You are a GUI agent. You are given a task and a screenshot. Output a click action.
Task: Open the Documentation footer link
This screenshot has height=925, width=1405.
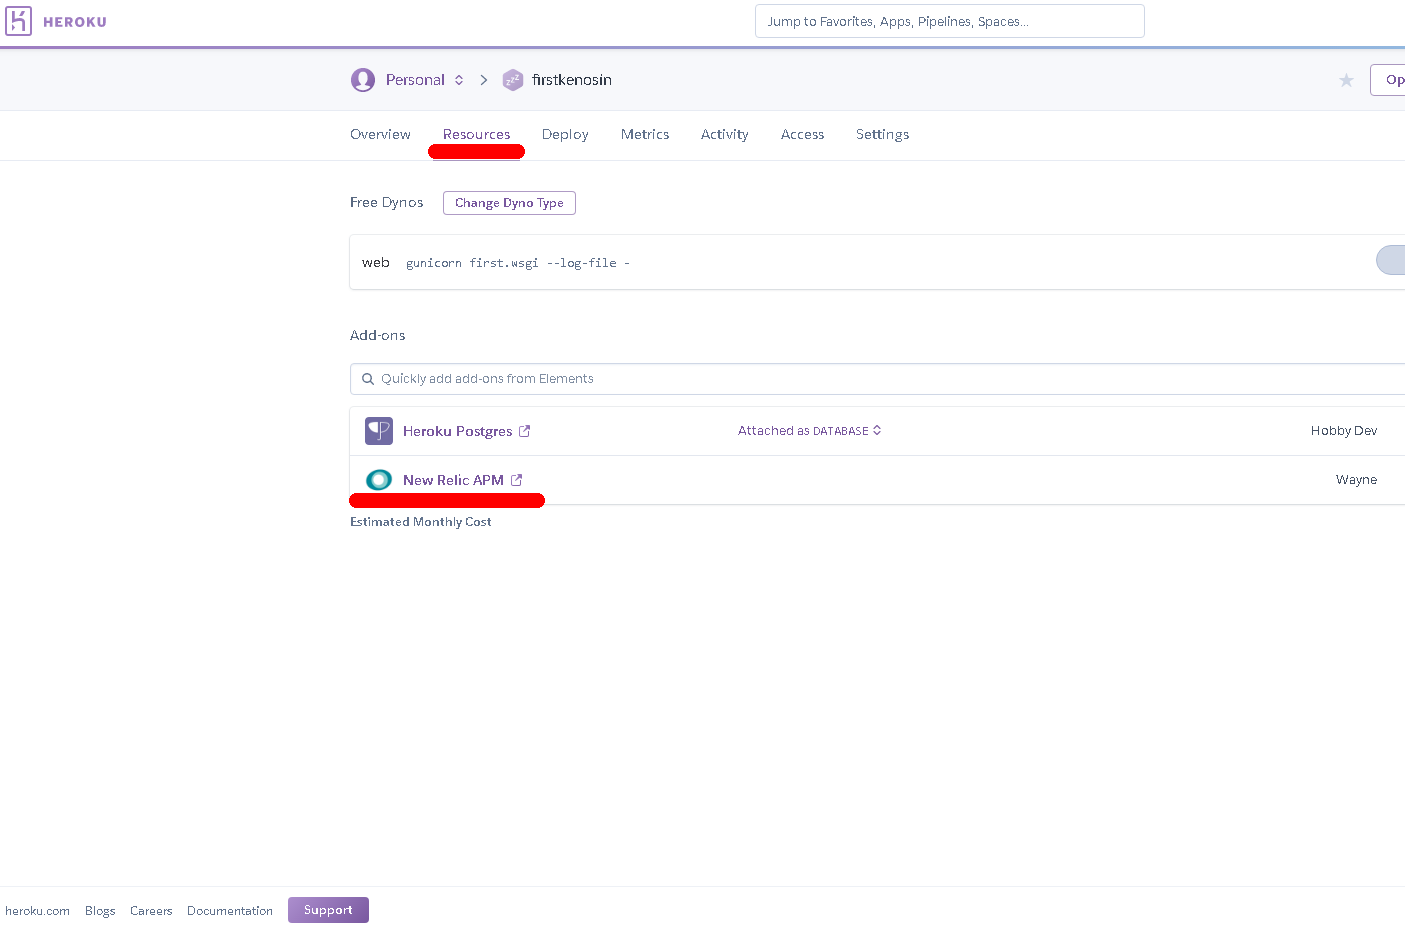230,911
